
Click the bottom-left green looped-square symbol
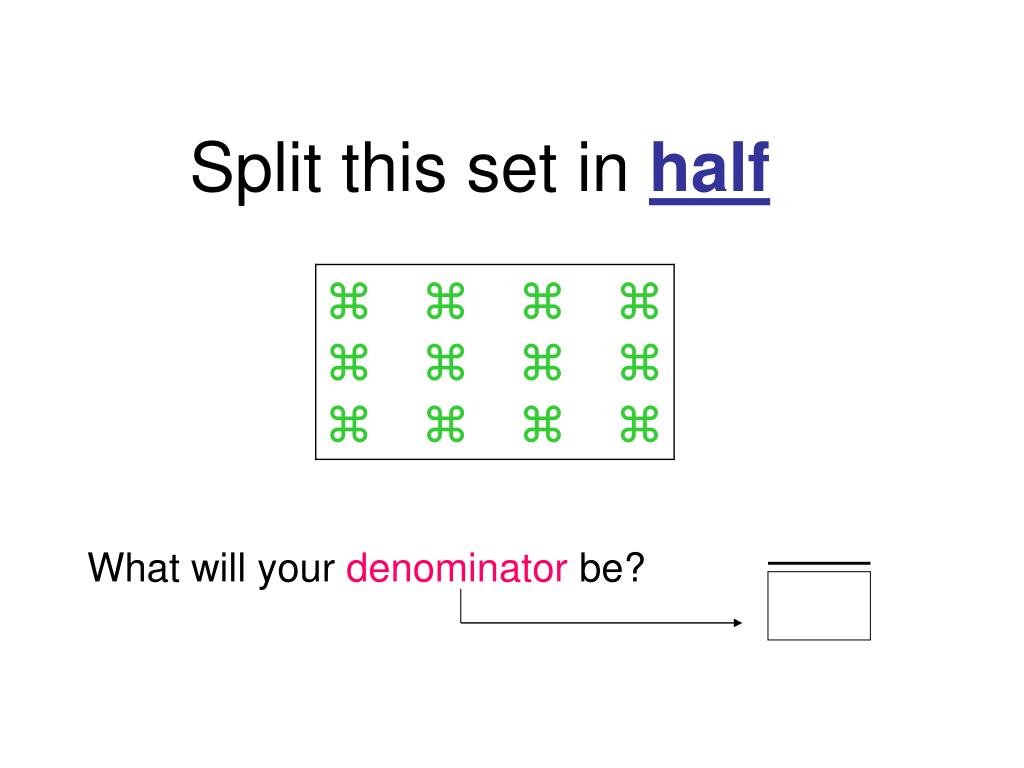coord(349,424)
